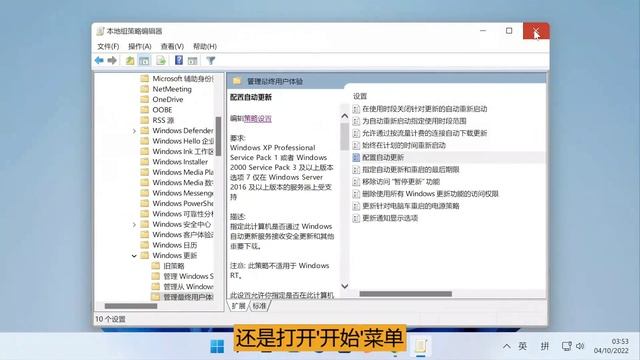Open the 查看(V) menu
Image resolution: width=640 pixels, height=360 pixels.
coord(172,46)
